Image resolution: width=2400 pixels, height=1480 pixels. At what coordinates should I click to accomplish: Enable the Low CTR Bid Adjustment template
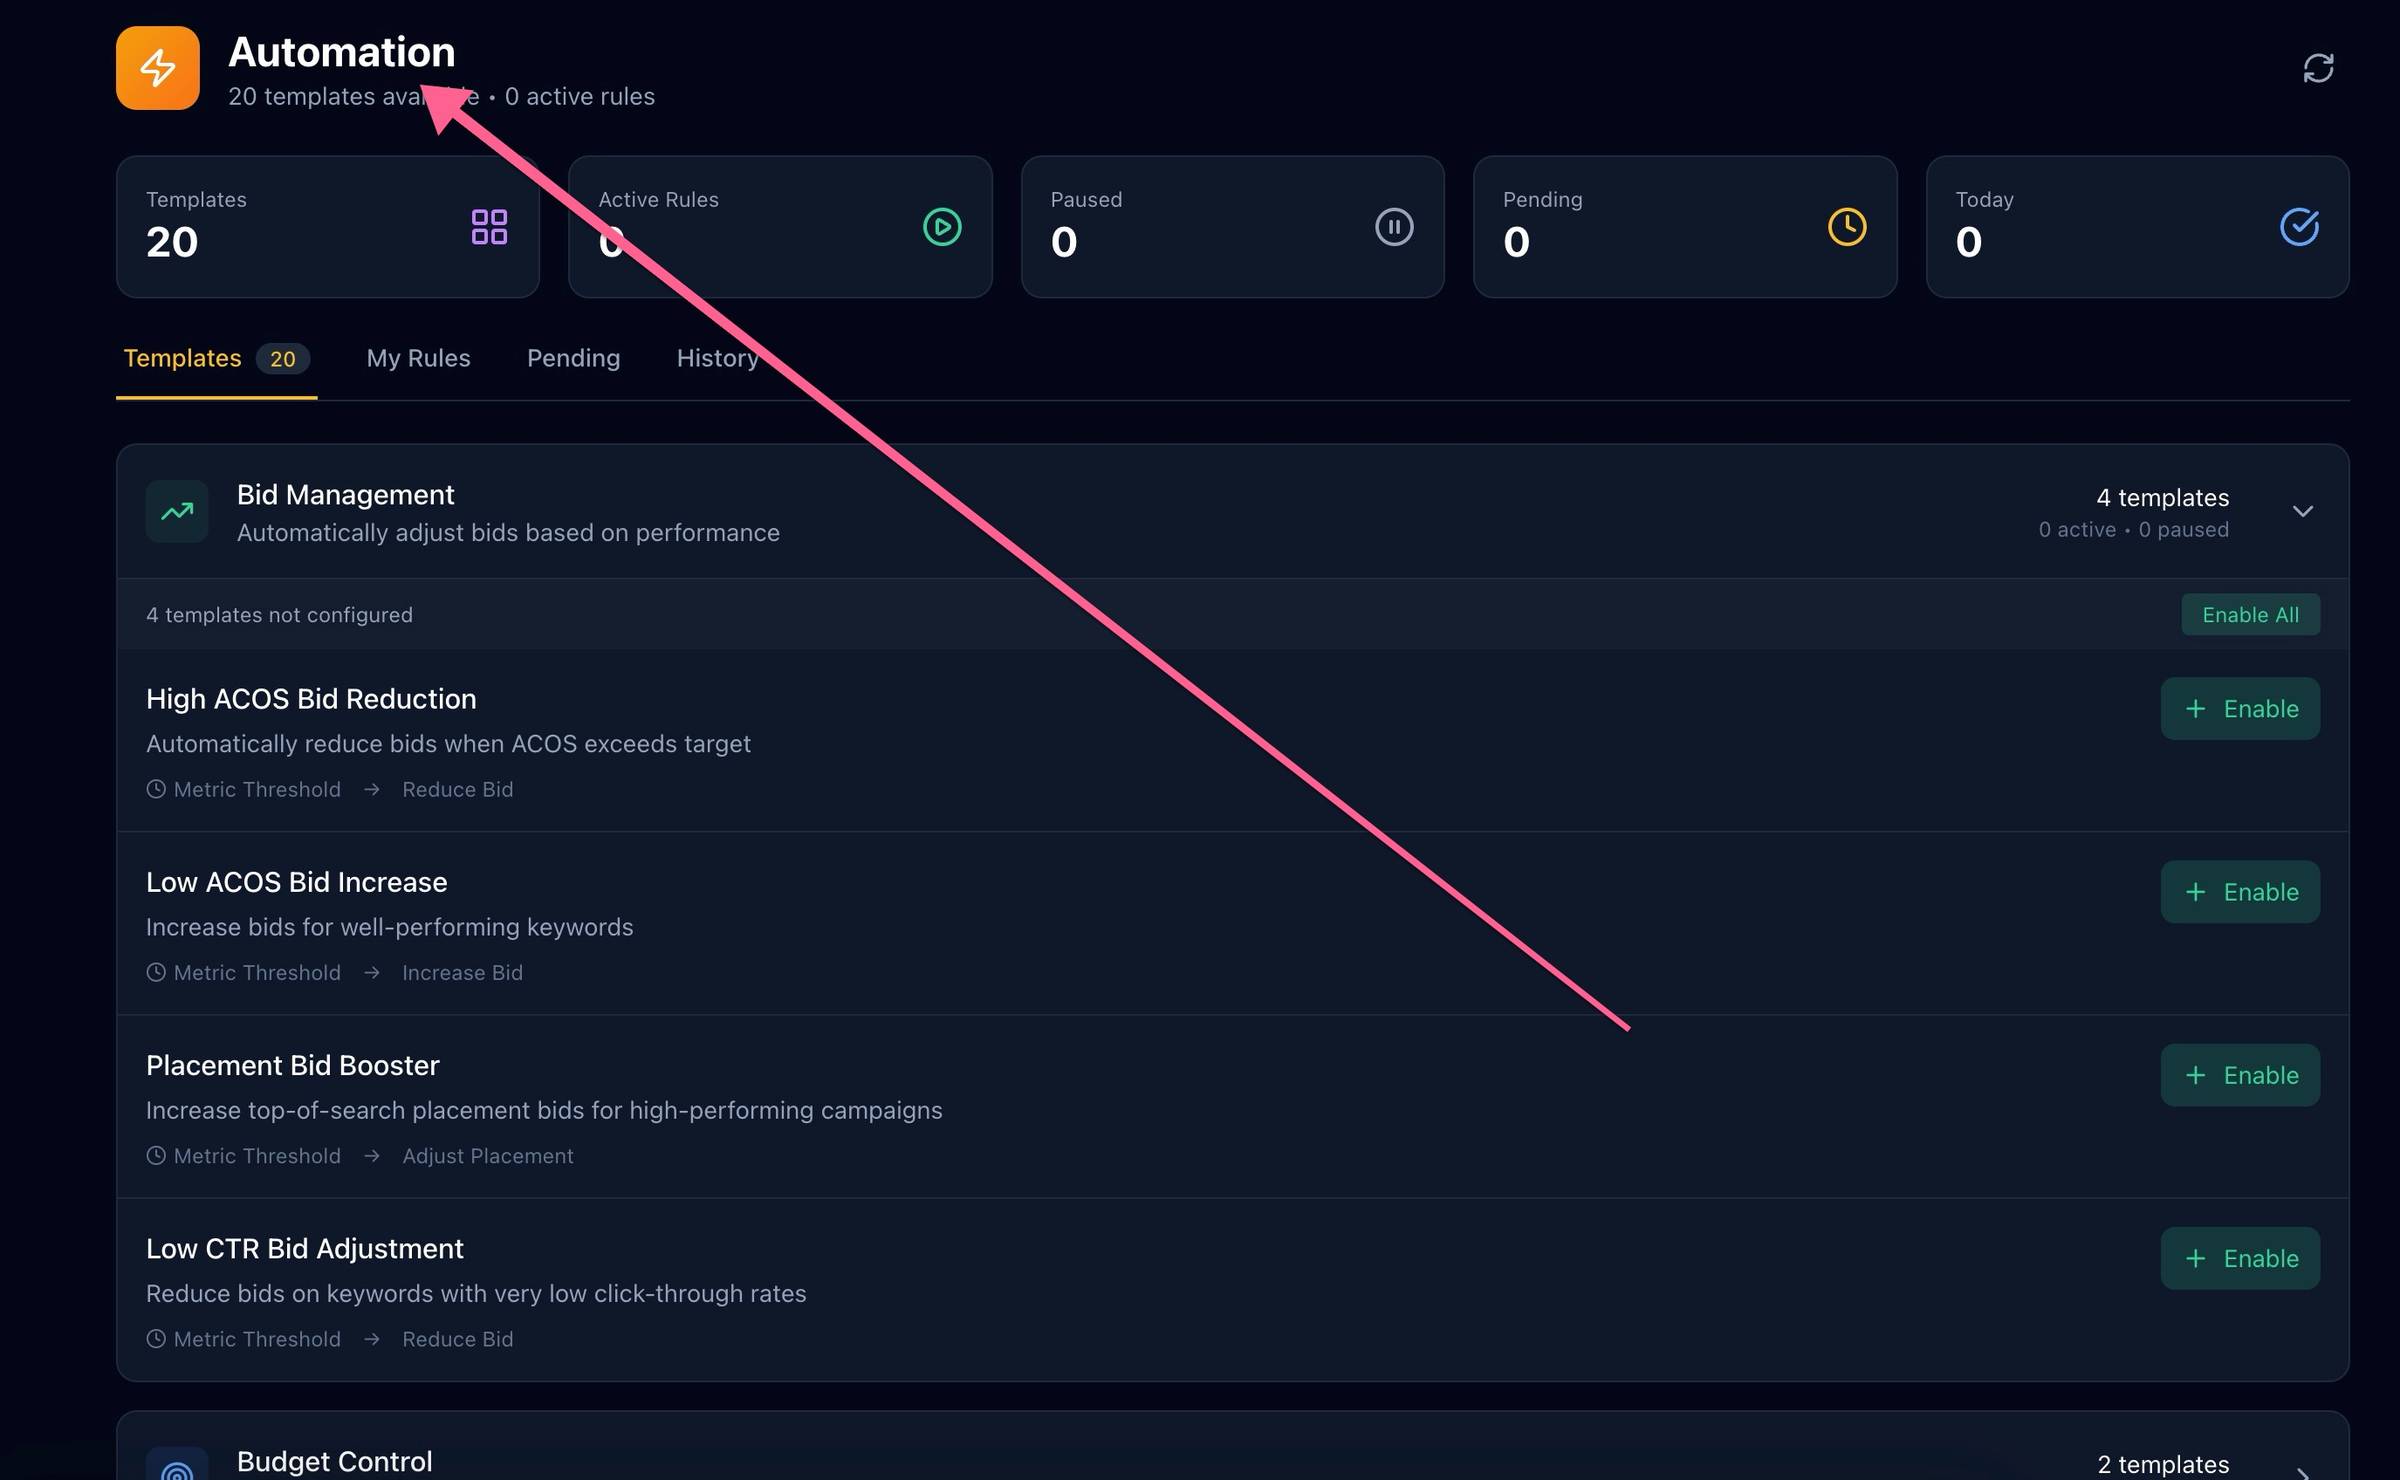coord(2240,1258)
